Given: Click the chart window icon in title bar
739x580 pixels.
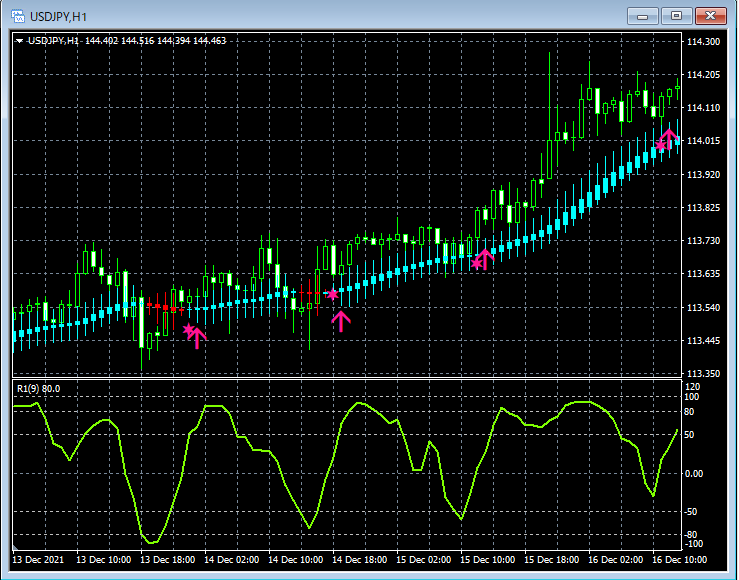Looking at the screenshot, I should tap(19, 16).
